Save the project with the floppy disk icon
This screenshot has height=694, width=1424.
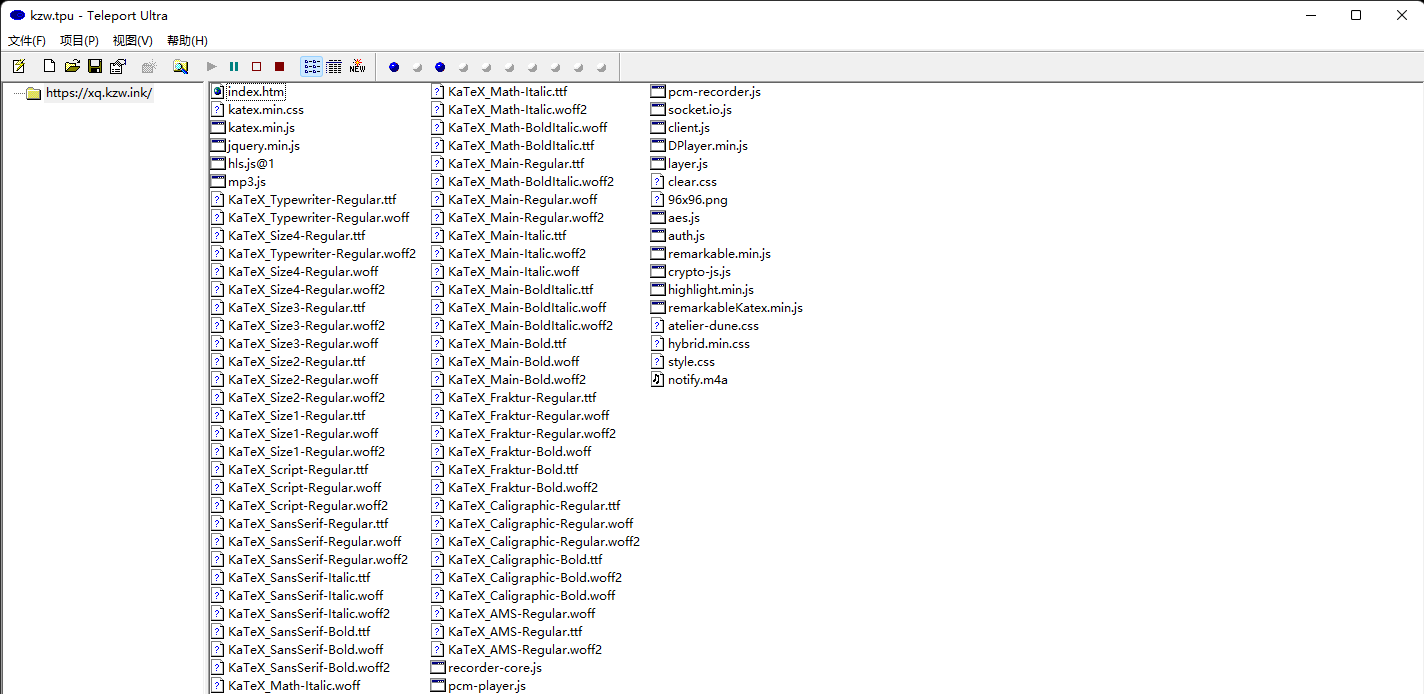[x=95, y=67]
